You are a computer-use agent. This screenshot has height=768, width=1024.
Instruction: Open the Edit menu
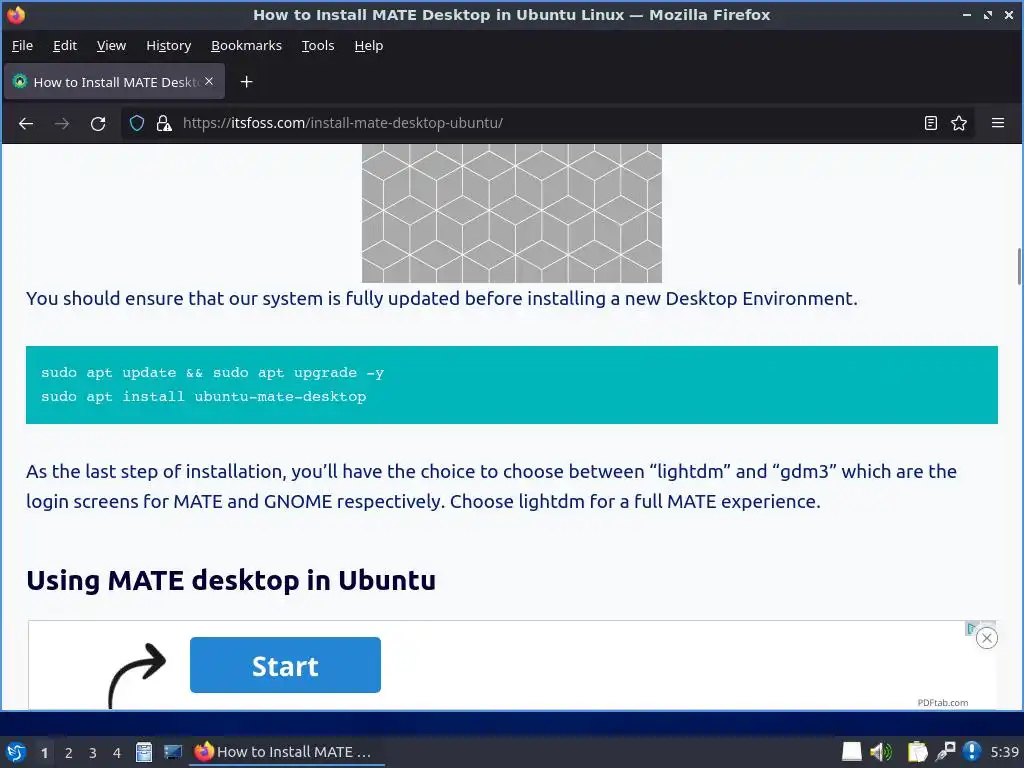pos(65,46)
